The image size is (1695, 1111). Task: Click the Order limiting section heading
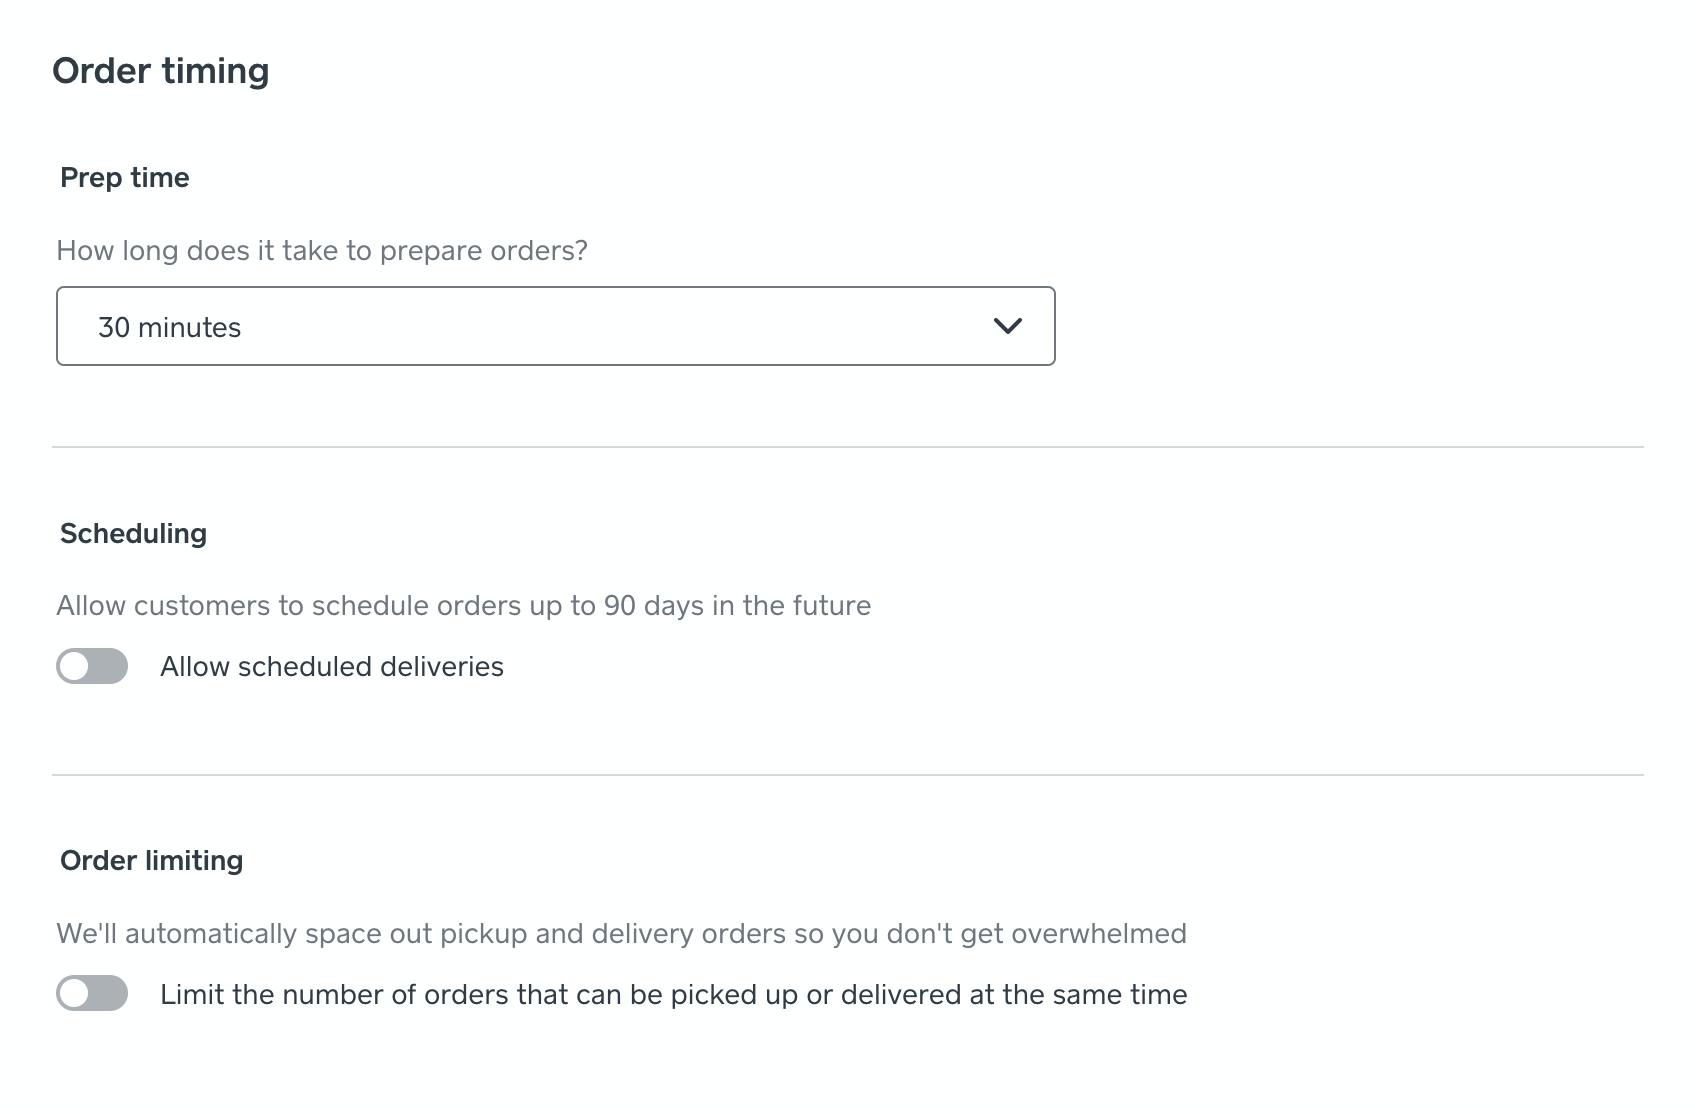[x=151, y=860]
